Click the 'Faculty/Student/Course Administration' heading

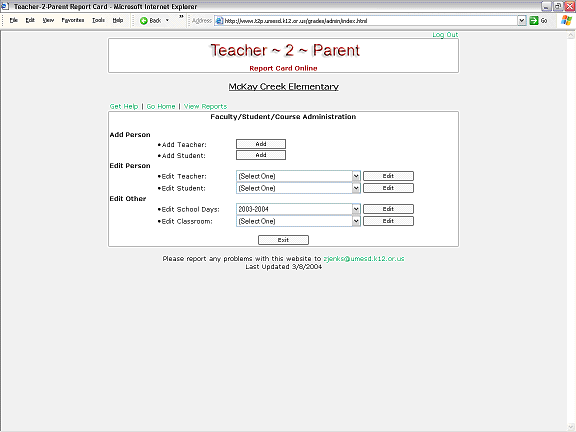coord(283,117)
